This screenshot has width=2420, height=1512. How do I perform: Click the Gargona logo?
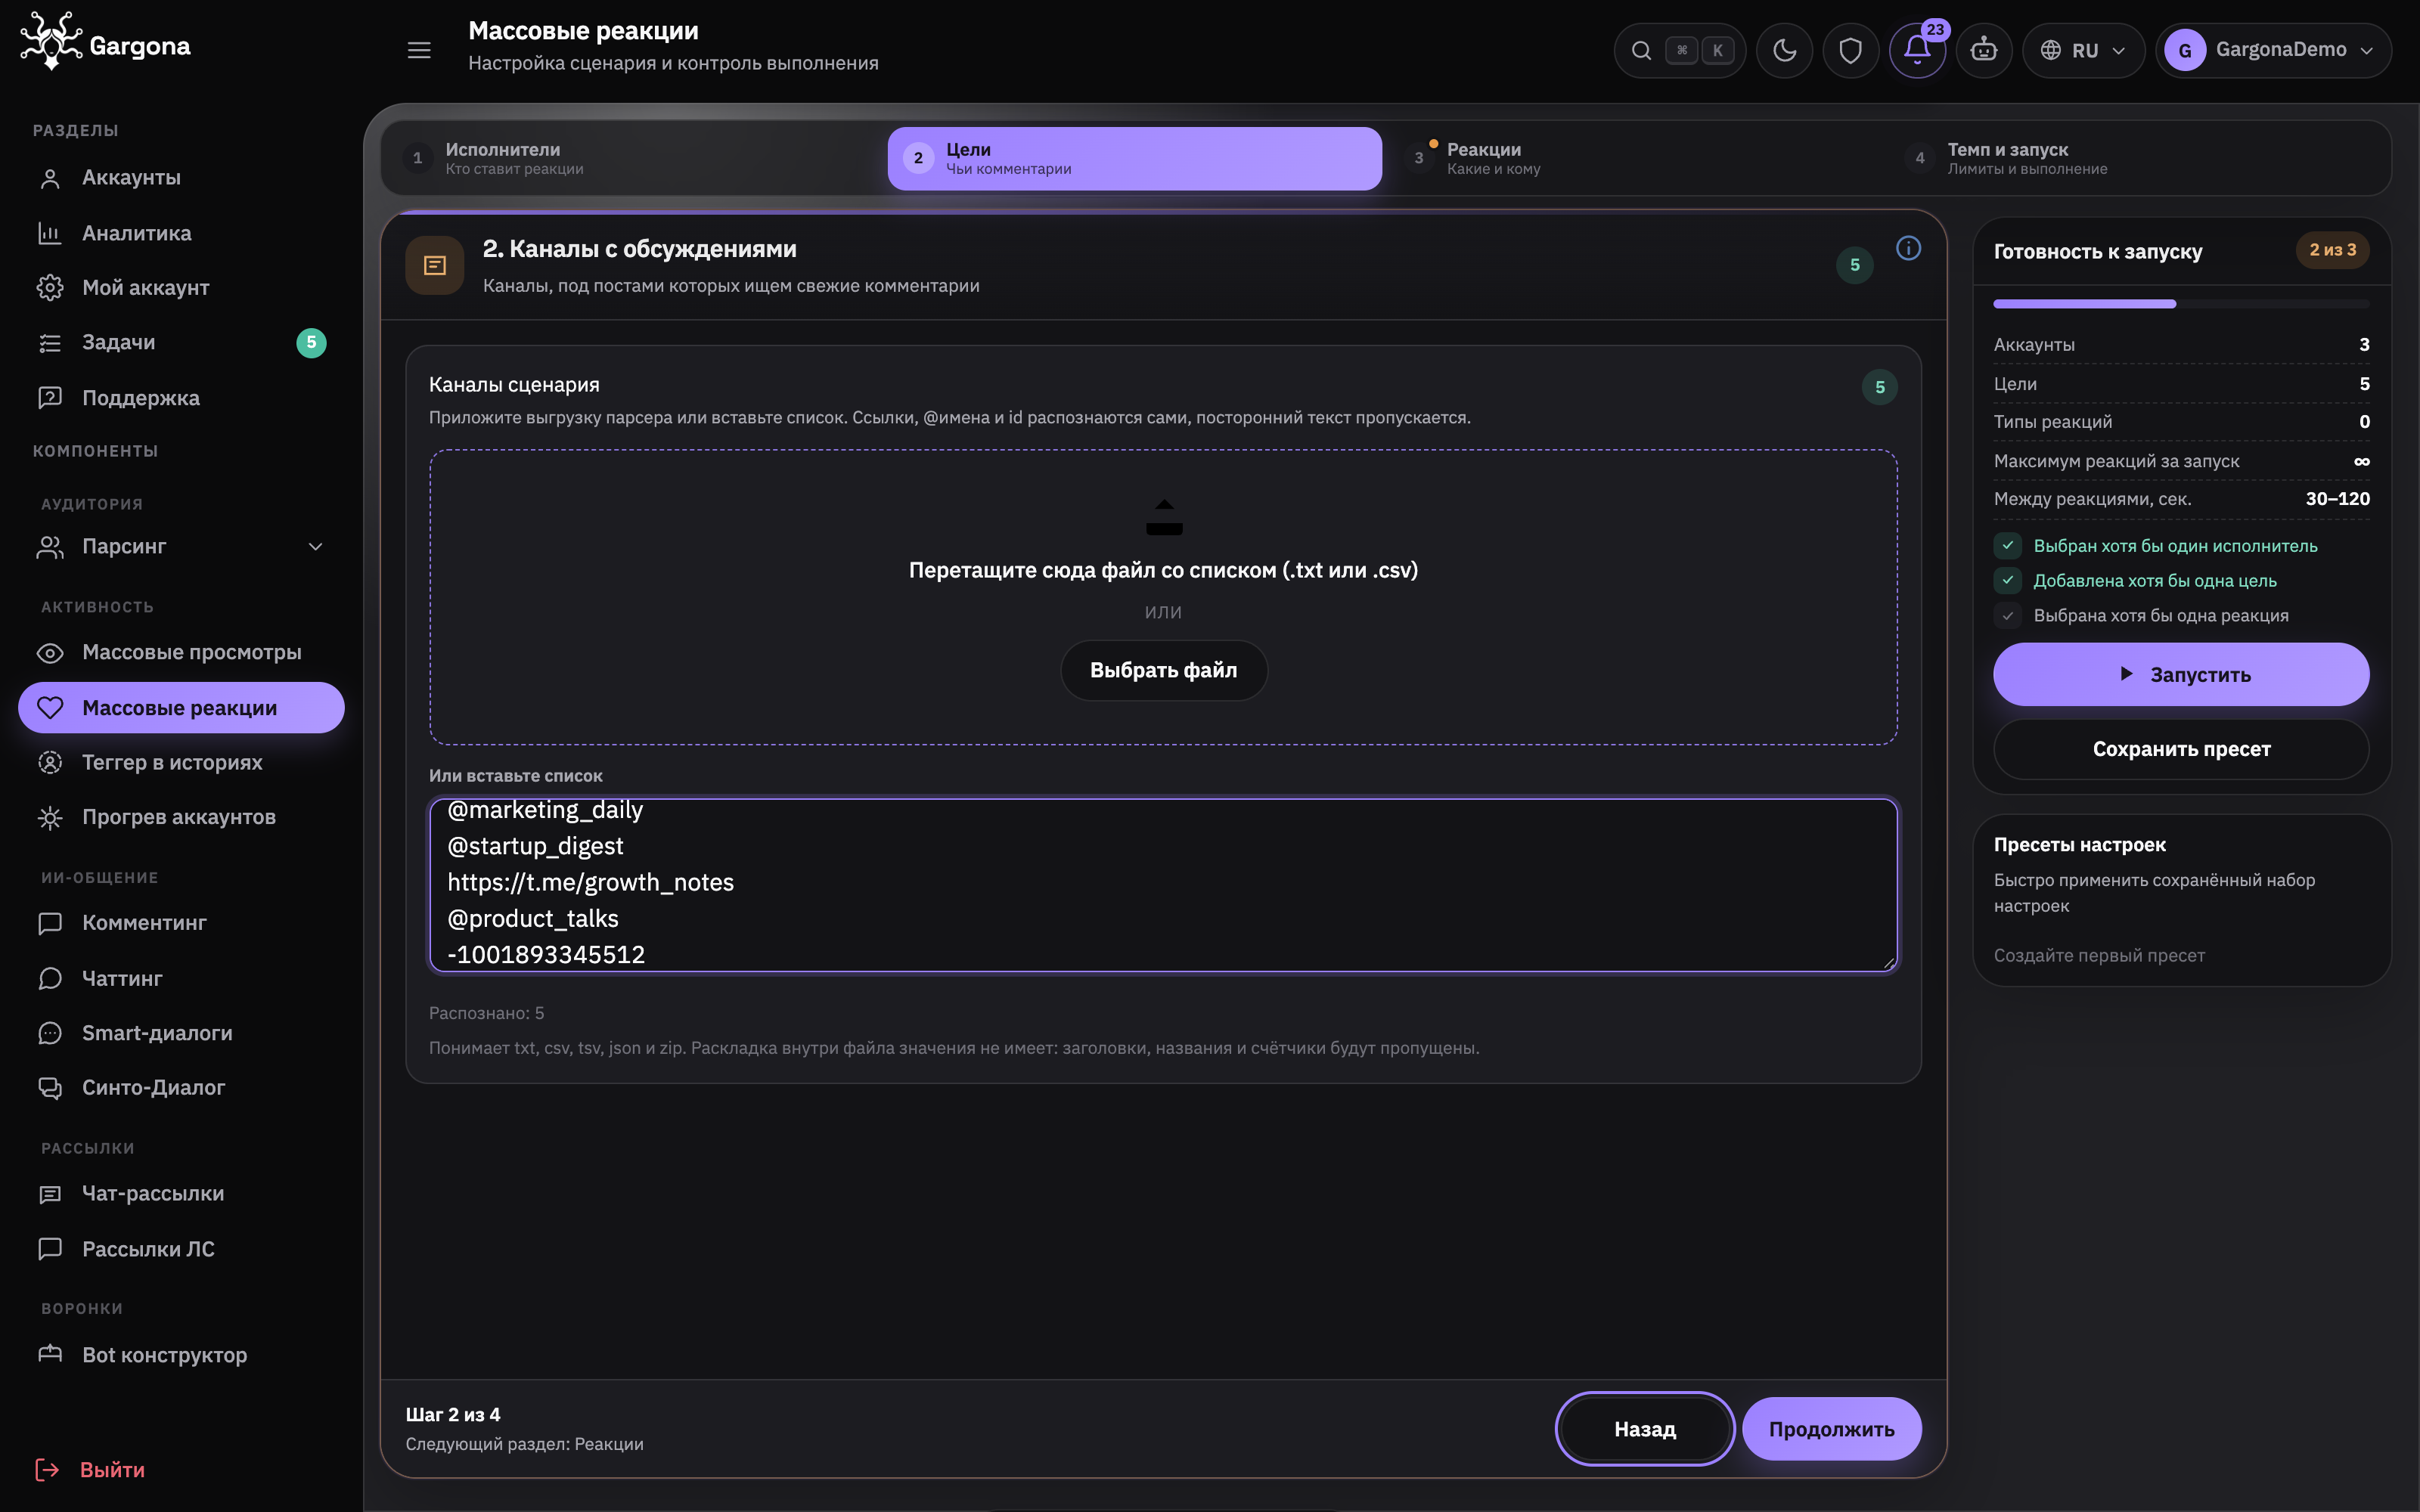(105, 42)
